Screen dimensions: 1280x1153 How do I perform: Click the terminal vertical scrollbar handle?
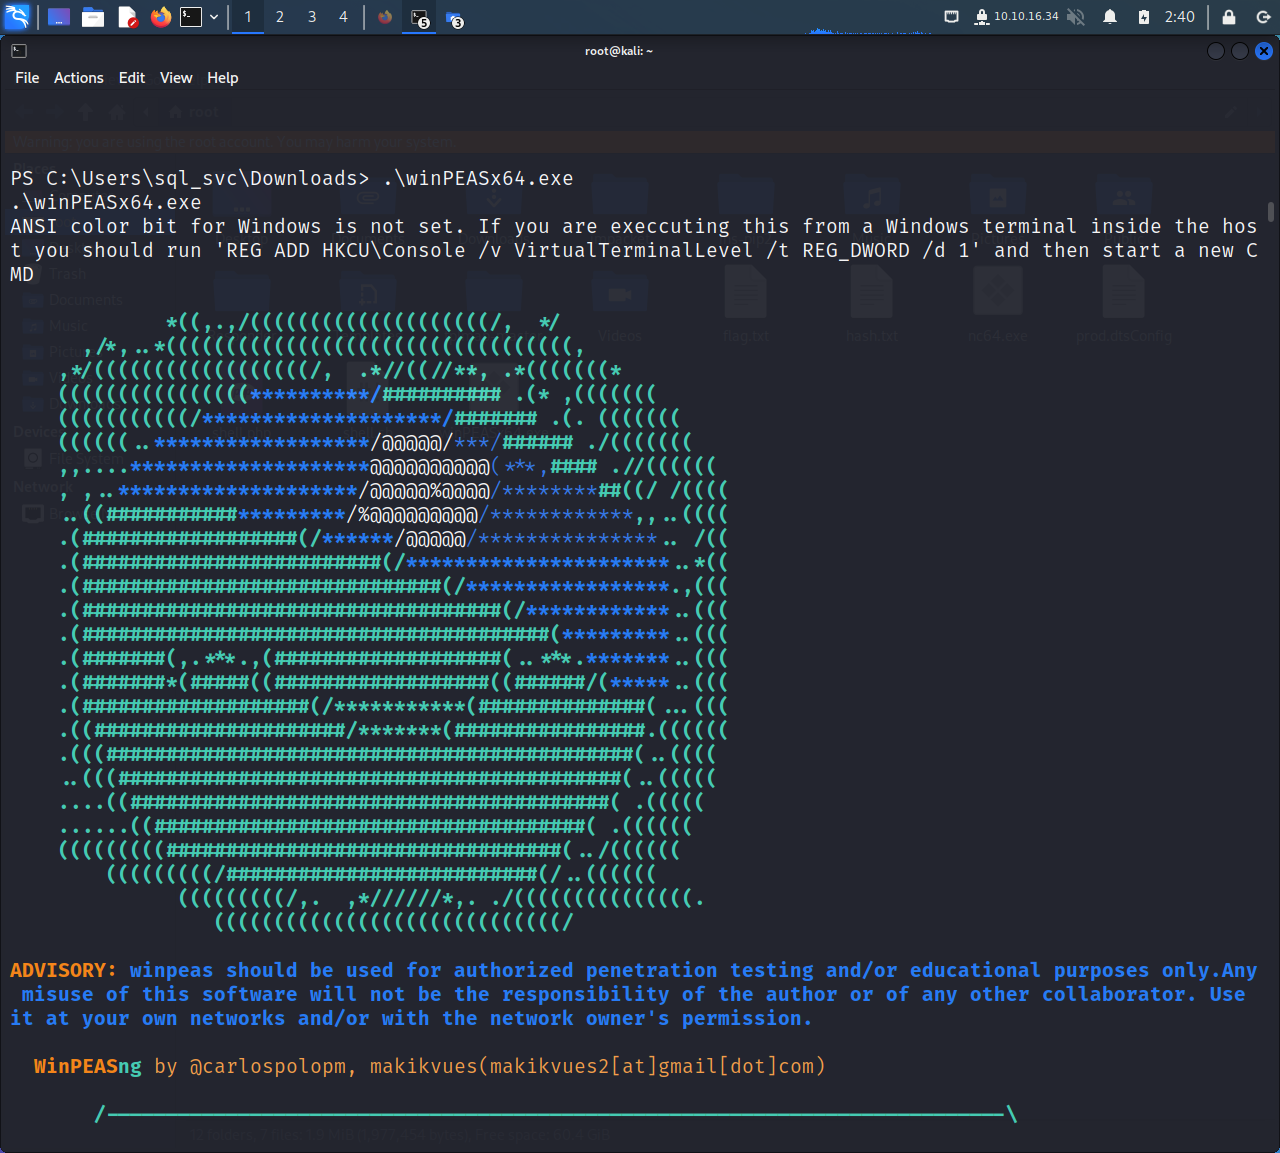pos(1271,211)
